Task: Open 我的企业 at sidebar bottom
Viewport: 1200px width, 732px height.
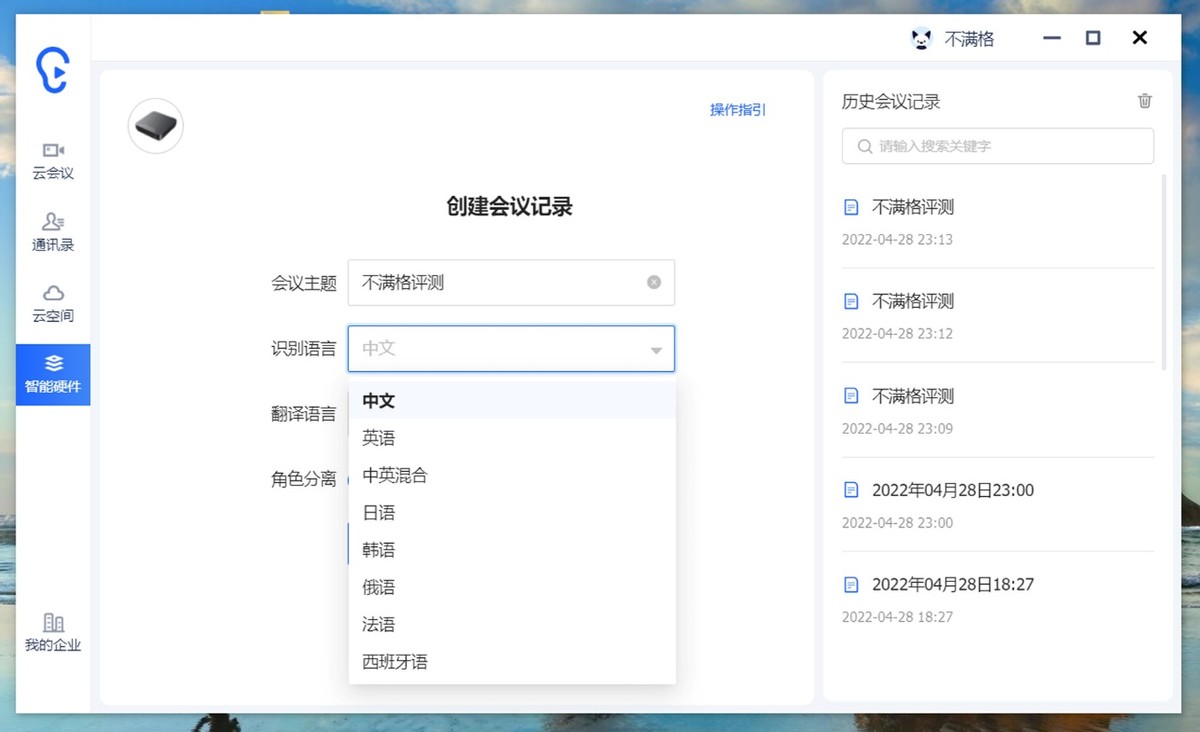Action: [53, 633]
